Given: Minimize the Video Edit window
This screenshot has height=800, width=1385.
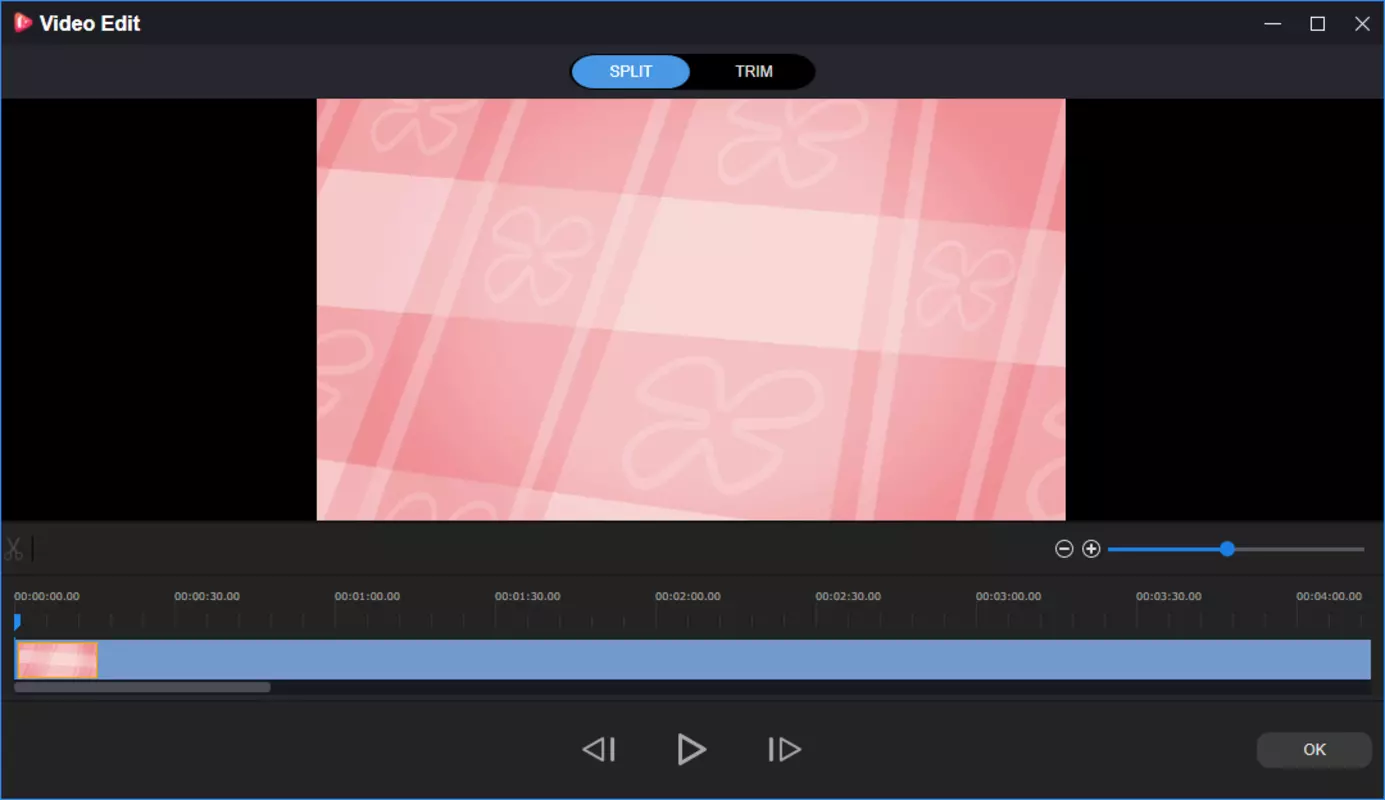Looking at the screenshot, I should (x=1273, y=23).
